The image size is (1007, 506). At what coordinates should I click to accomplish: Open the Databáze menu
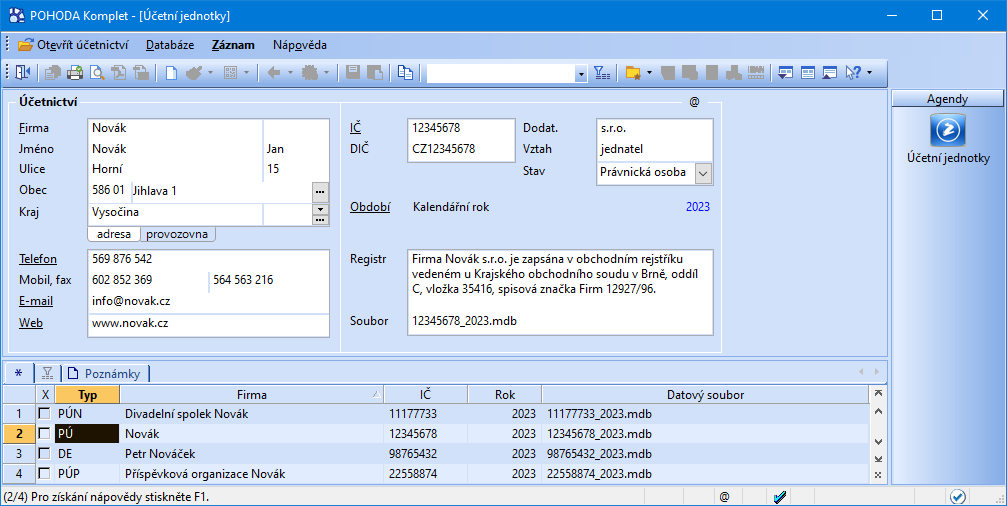click(x=170, y=45)
